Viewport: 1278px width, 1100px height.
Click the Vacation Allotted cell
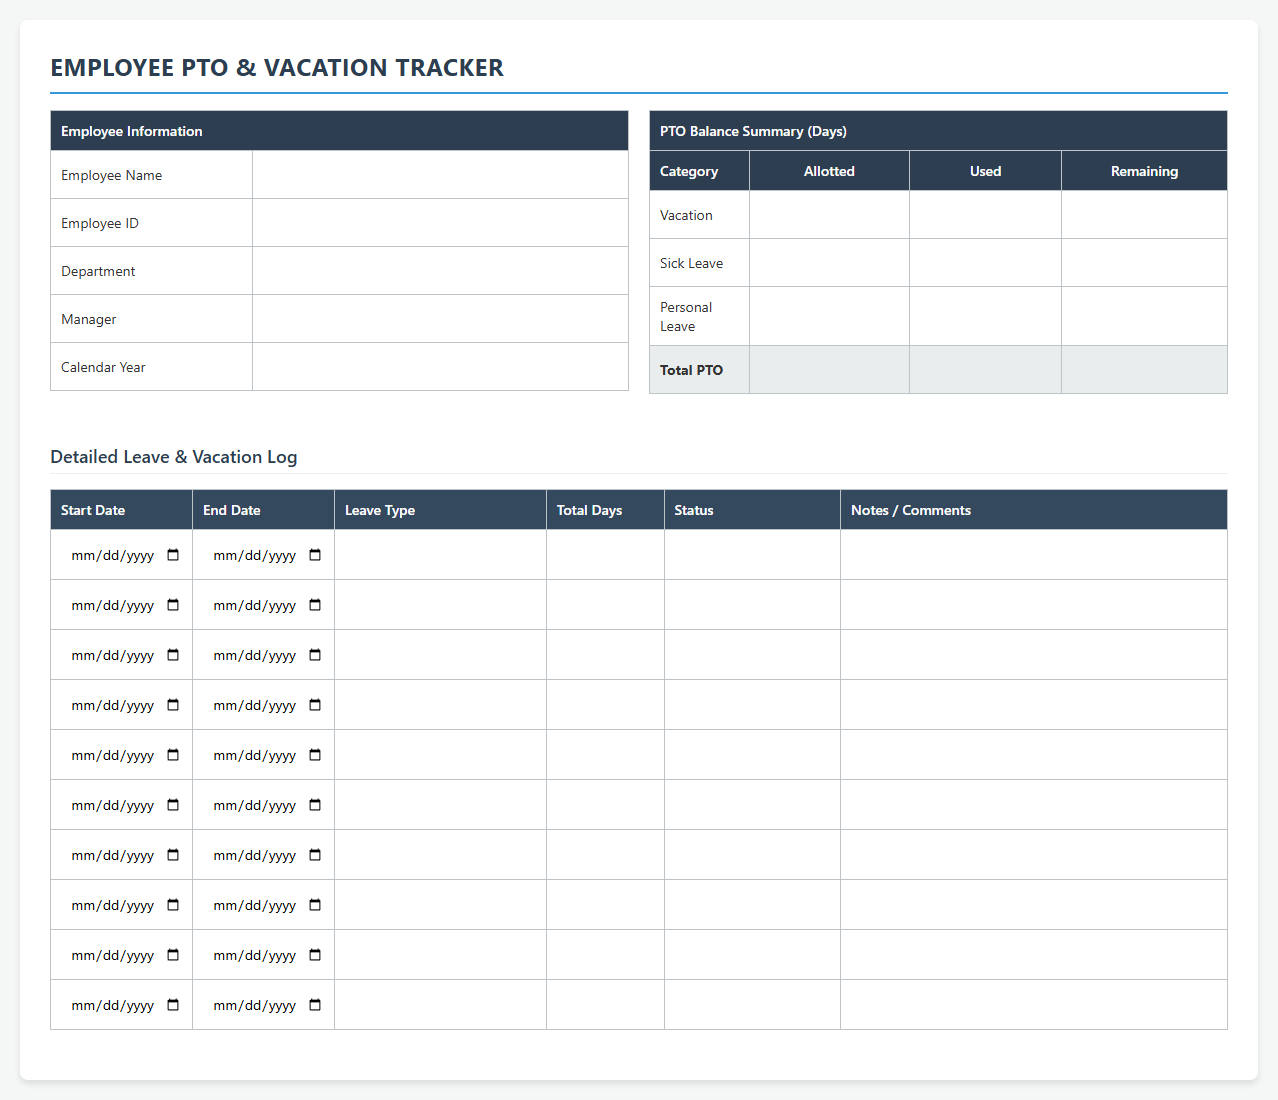pos(829,215)
